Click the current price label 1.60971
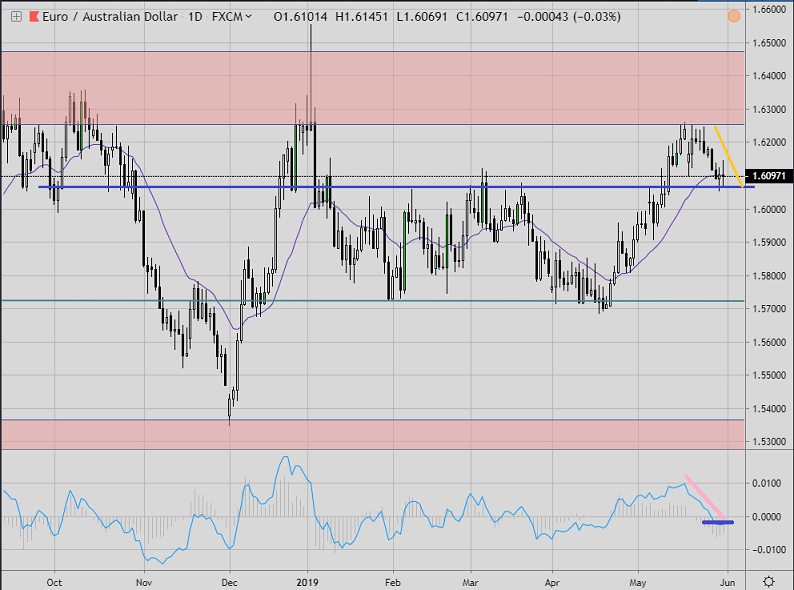This screenshot has height=590, width=794. 769,176
